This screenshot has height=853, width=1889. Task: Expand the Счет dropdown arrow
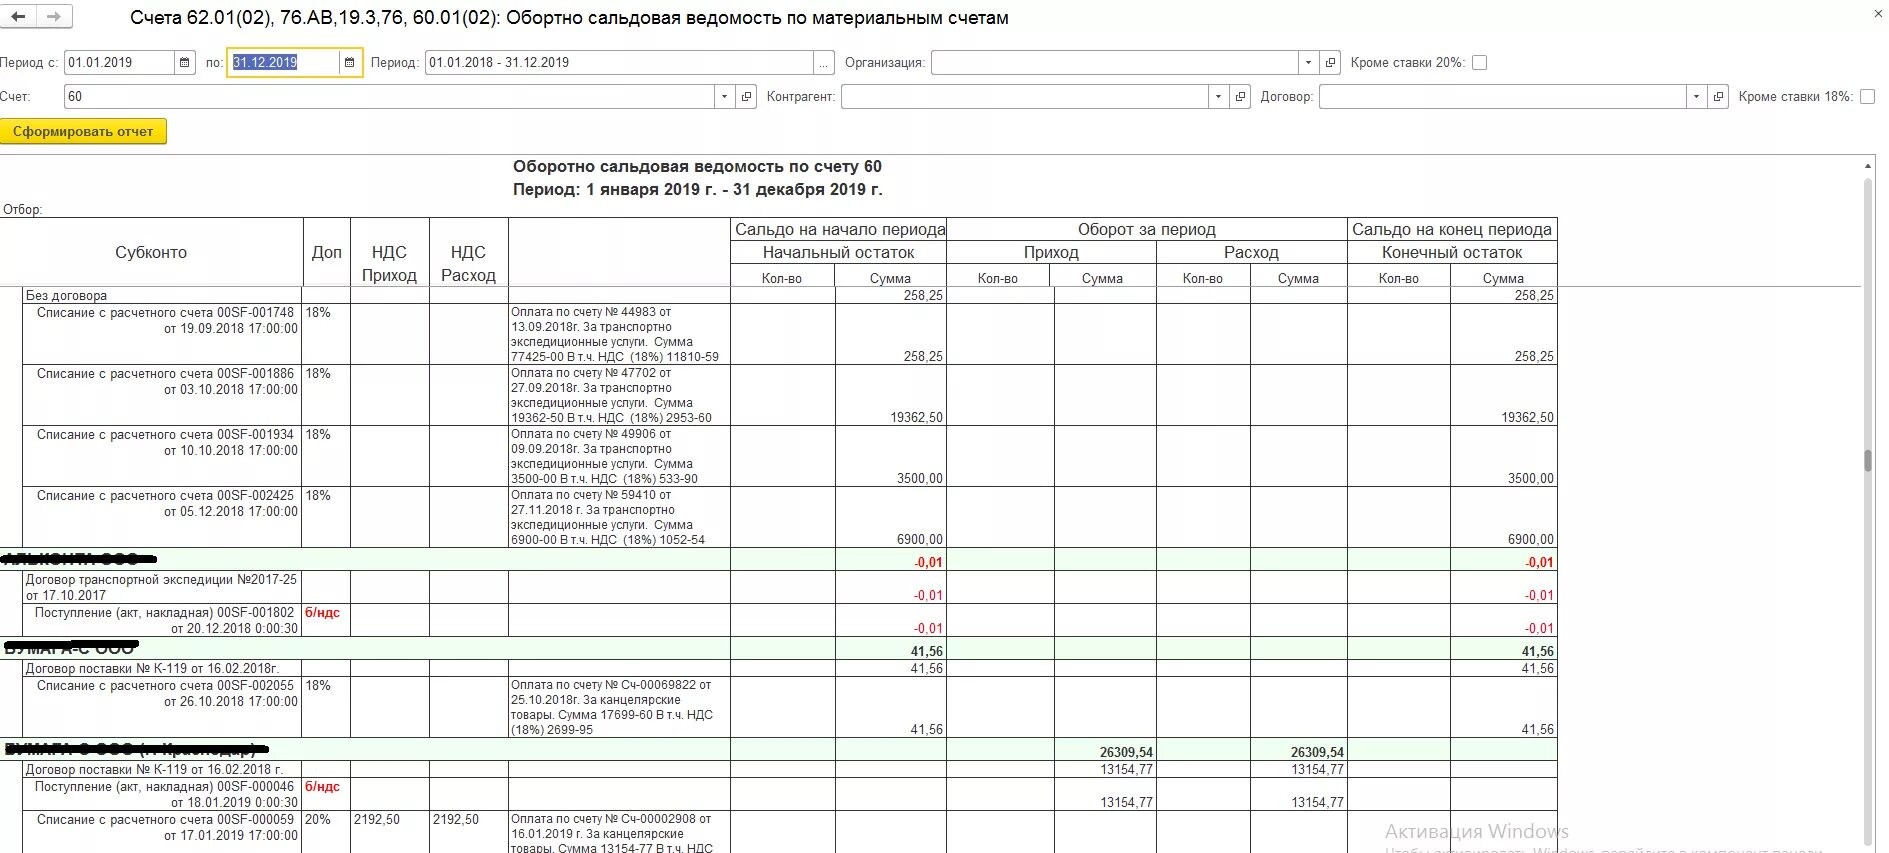[724, 97]
